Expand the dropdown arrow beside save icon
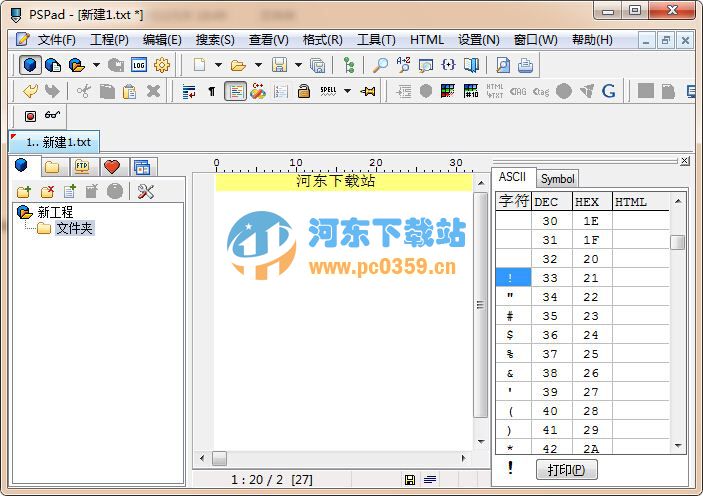703x496 pixels. [298, 65]
